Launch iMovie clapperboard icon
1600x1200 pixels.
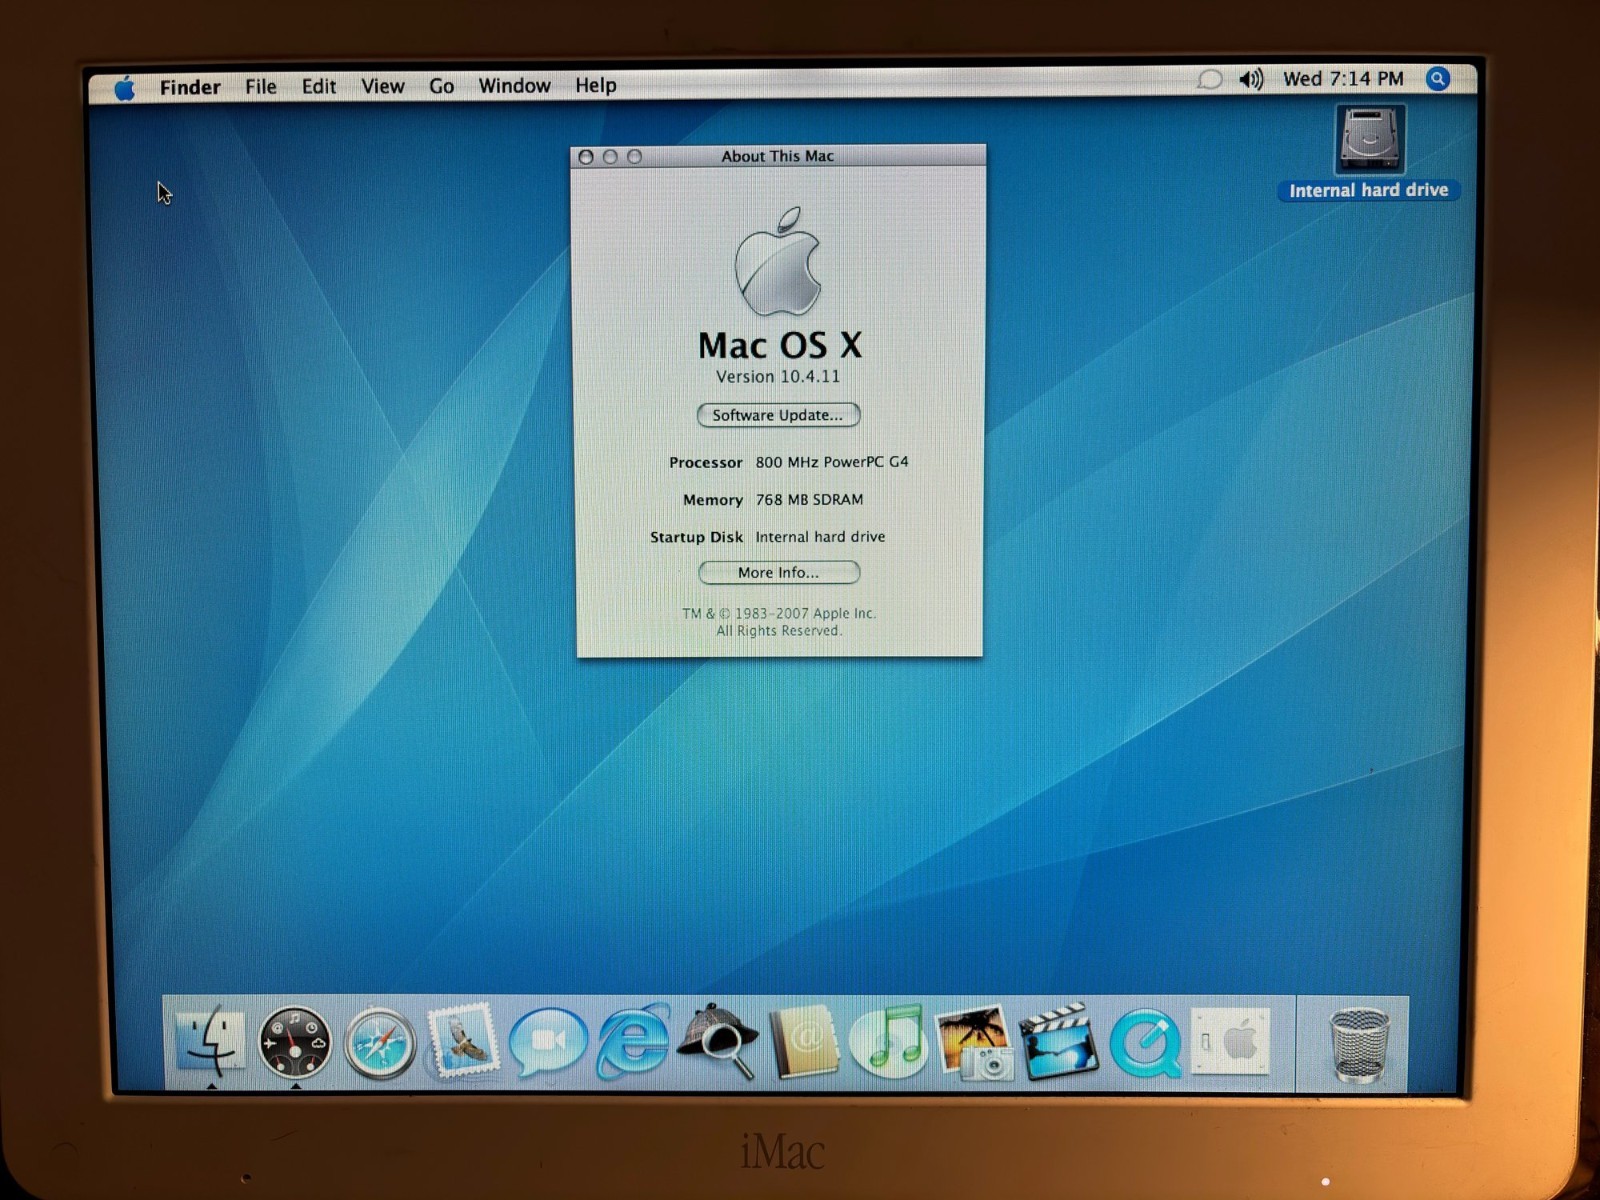point(1058,1043)
